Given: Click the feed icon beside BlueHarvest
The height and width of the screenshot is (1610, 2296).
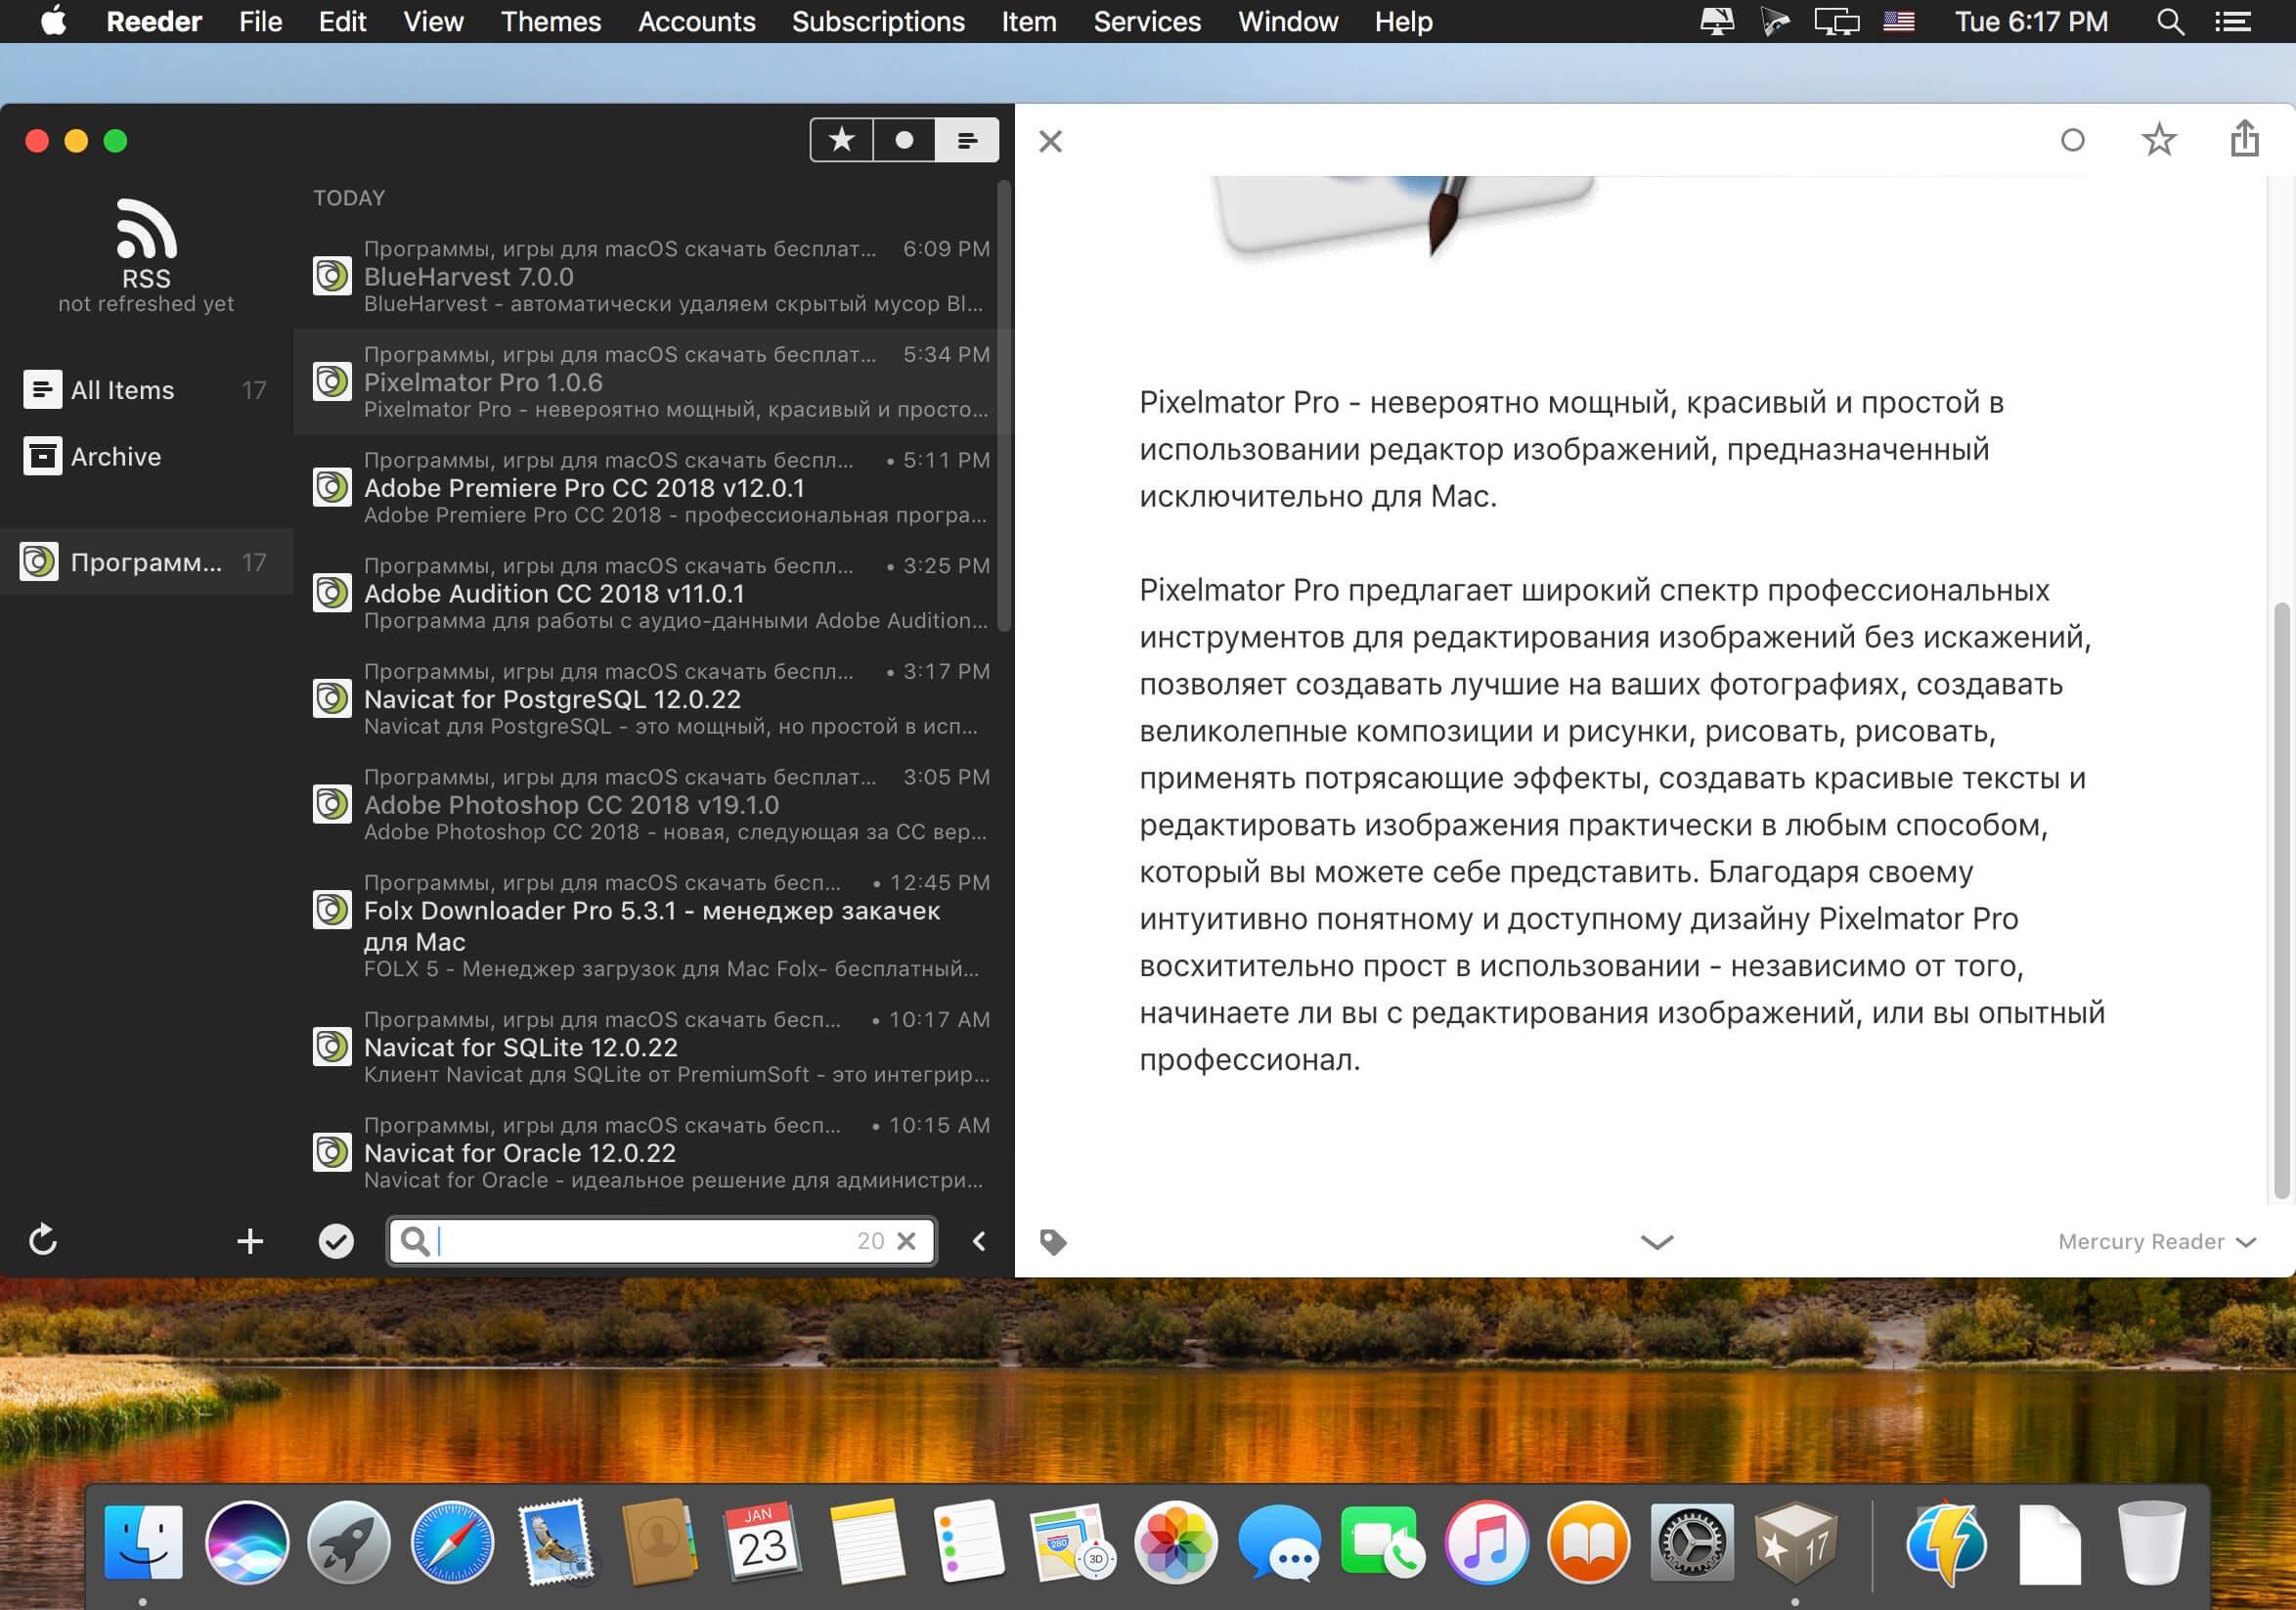Looking at the screenshot, I should coord(332,276).
